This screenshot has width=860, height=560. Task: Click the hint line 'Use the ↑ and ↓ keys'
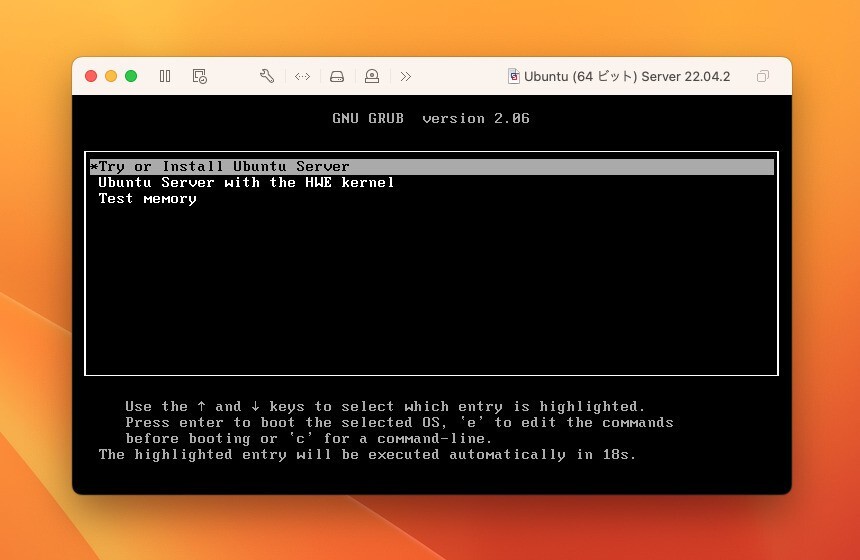[215, 407]
